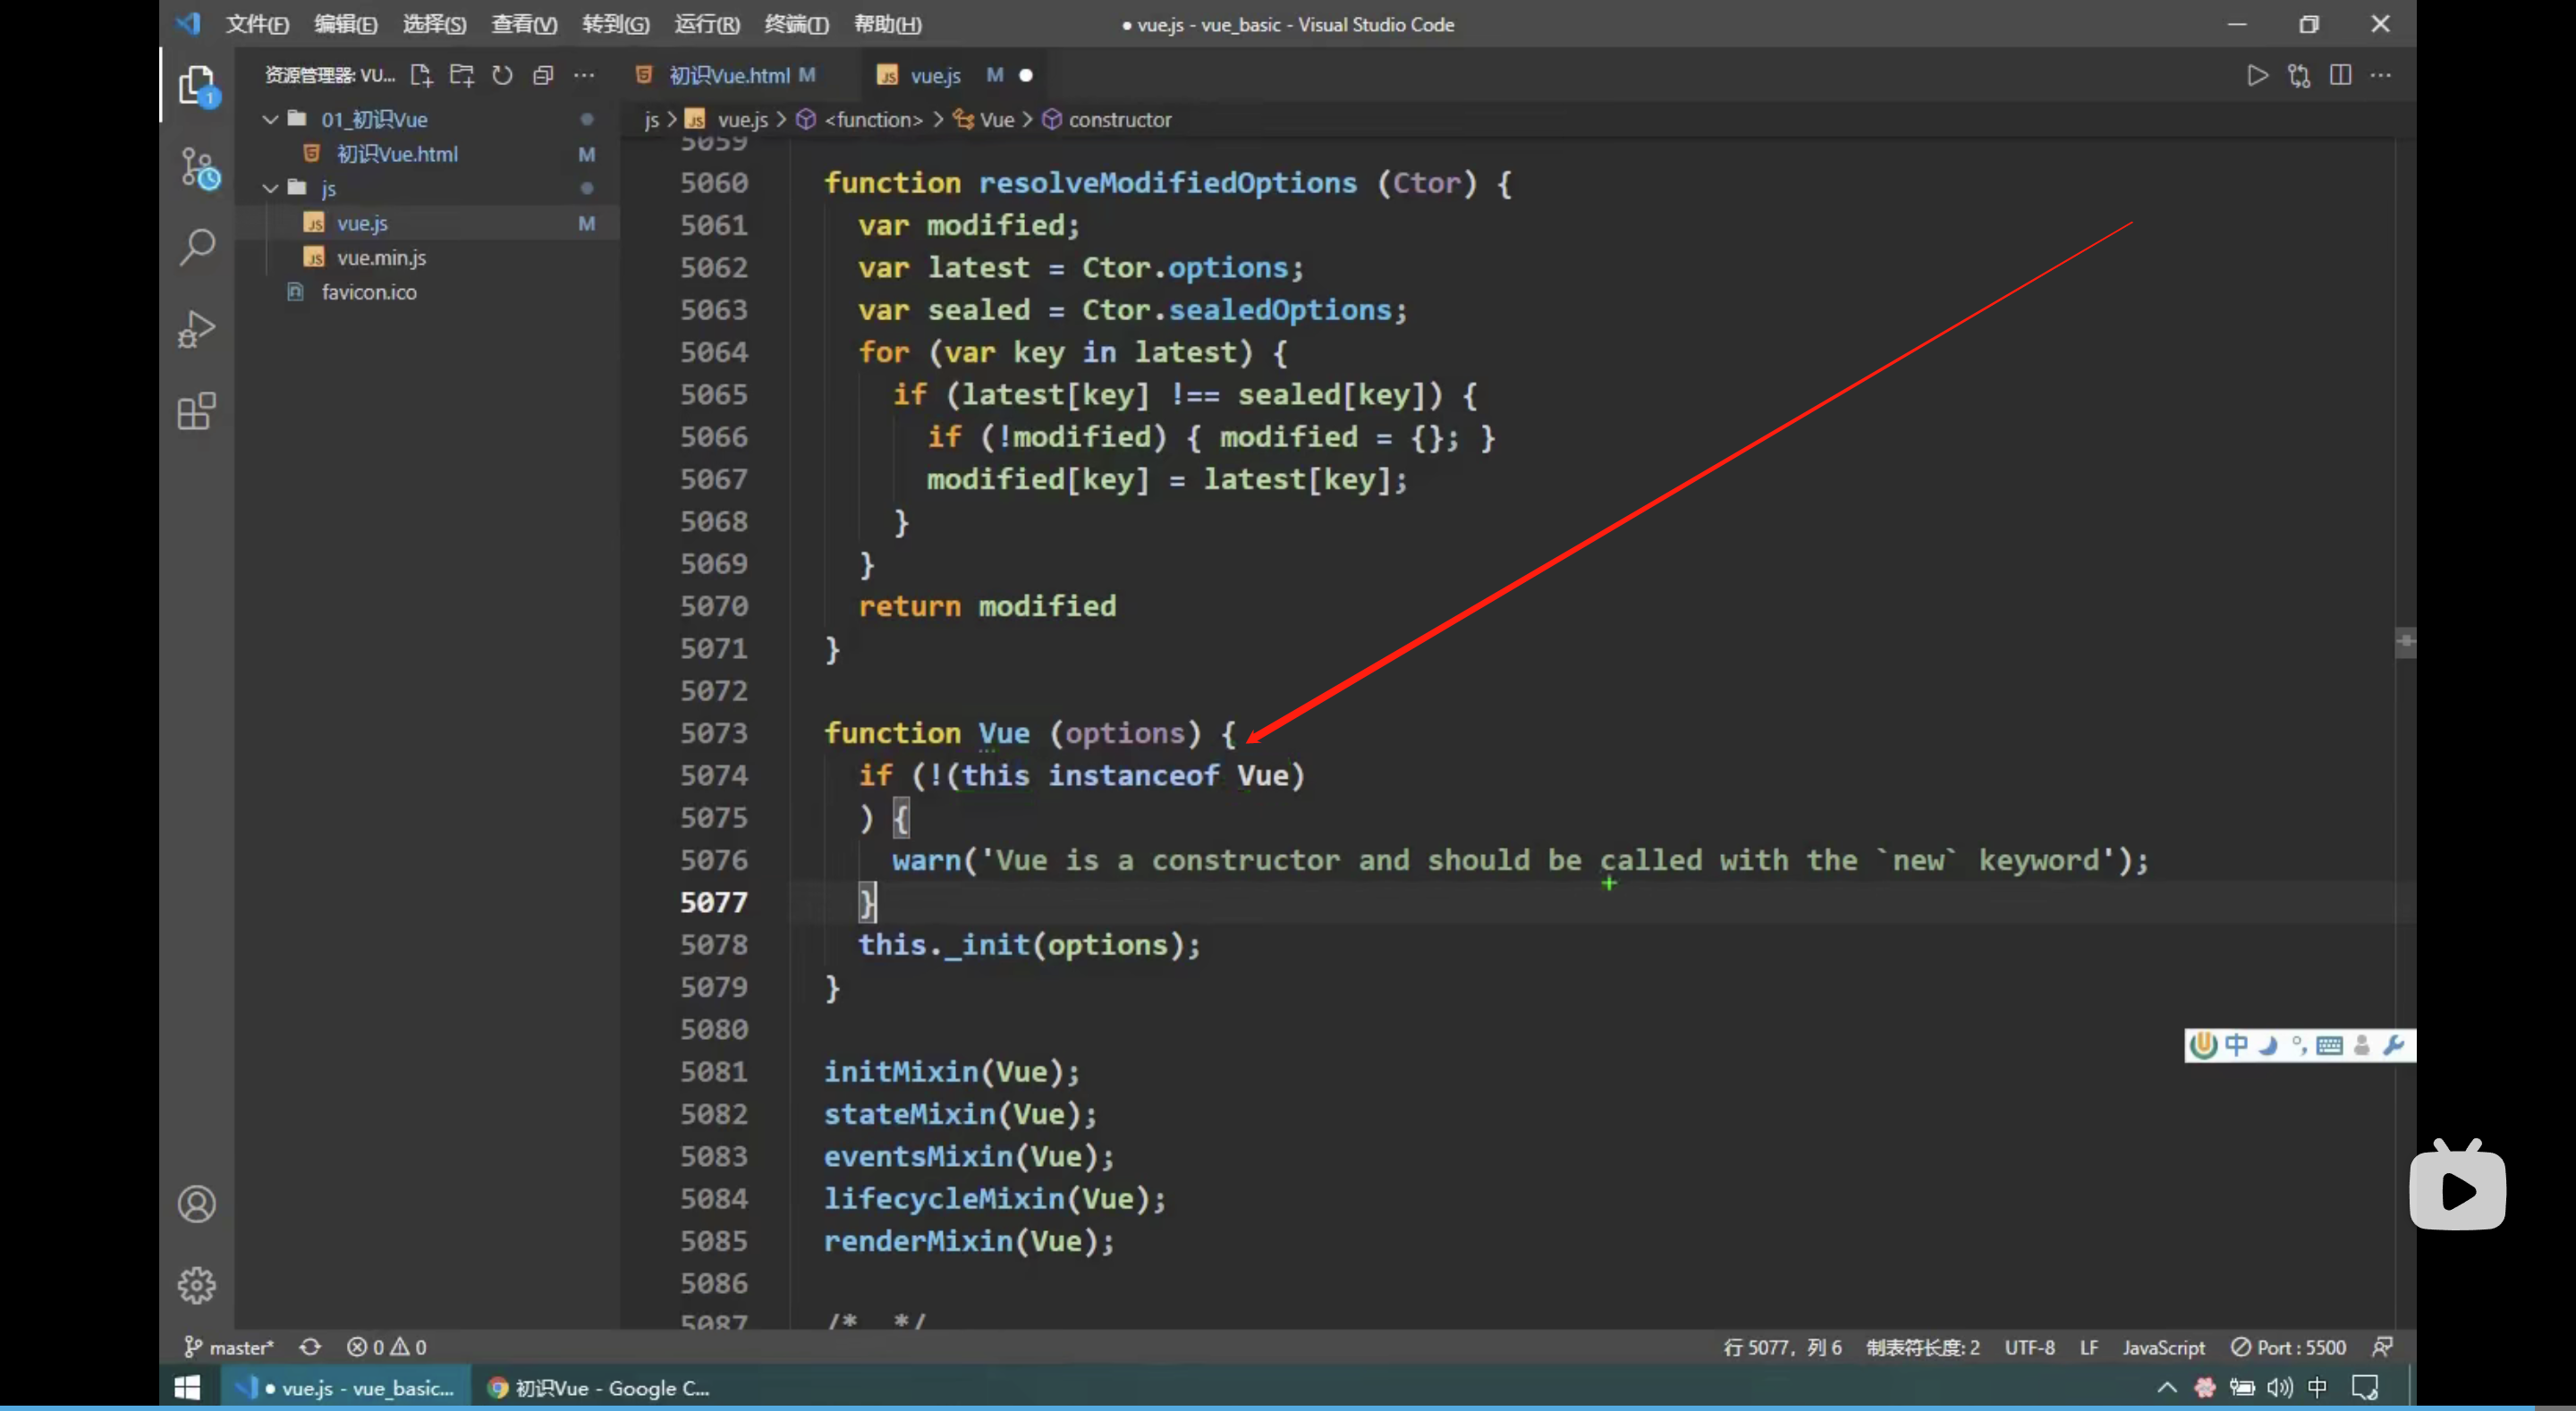Open the 文件(F) menu

[x=257, y=24]
